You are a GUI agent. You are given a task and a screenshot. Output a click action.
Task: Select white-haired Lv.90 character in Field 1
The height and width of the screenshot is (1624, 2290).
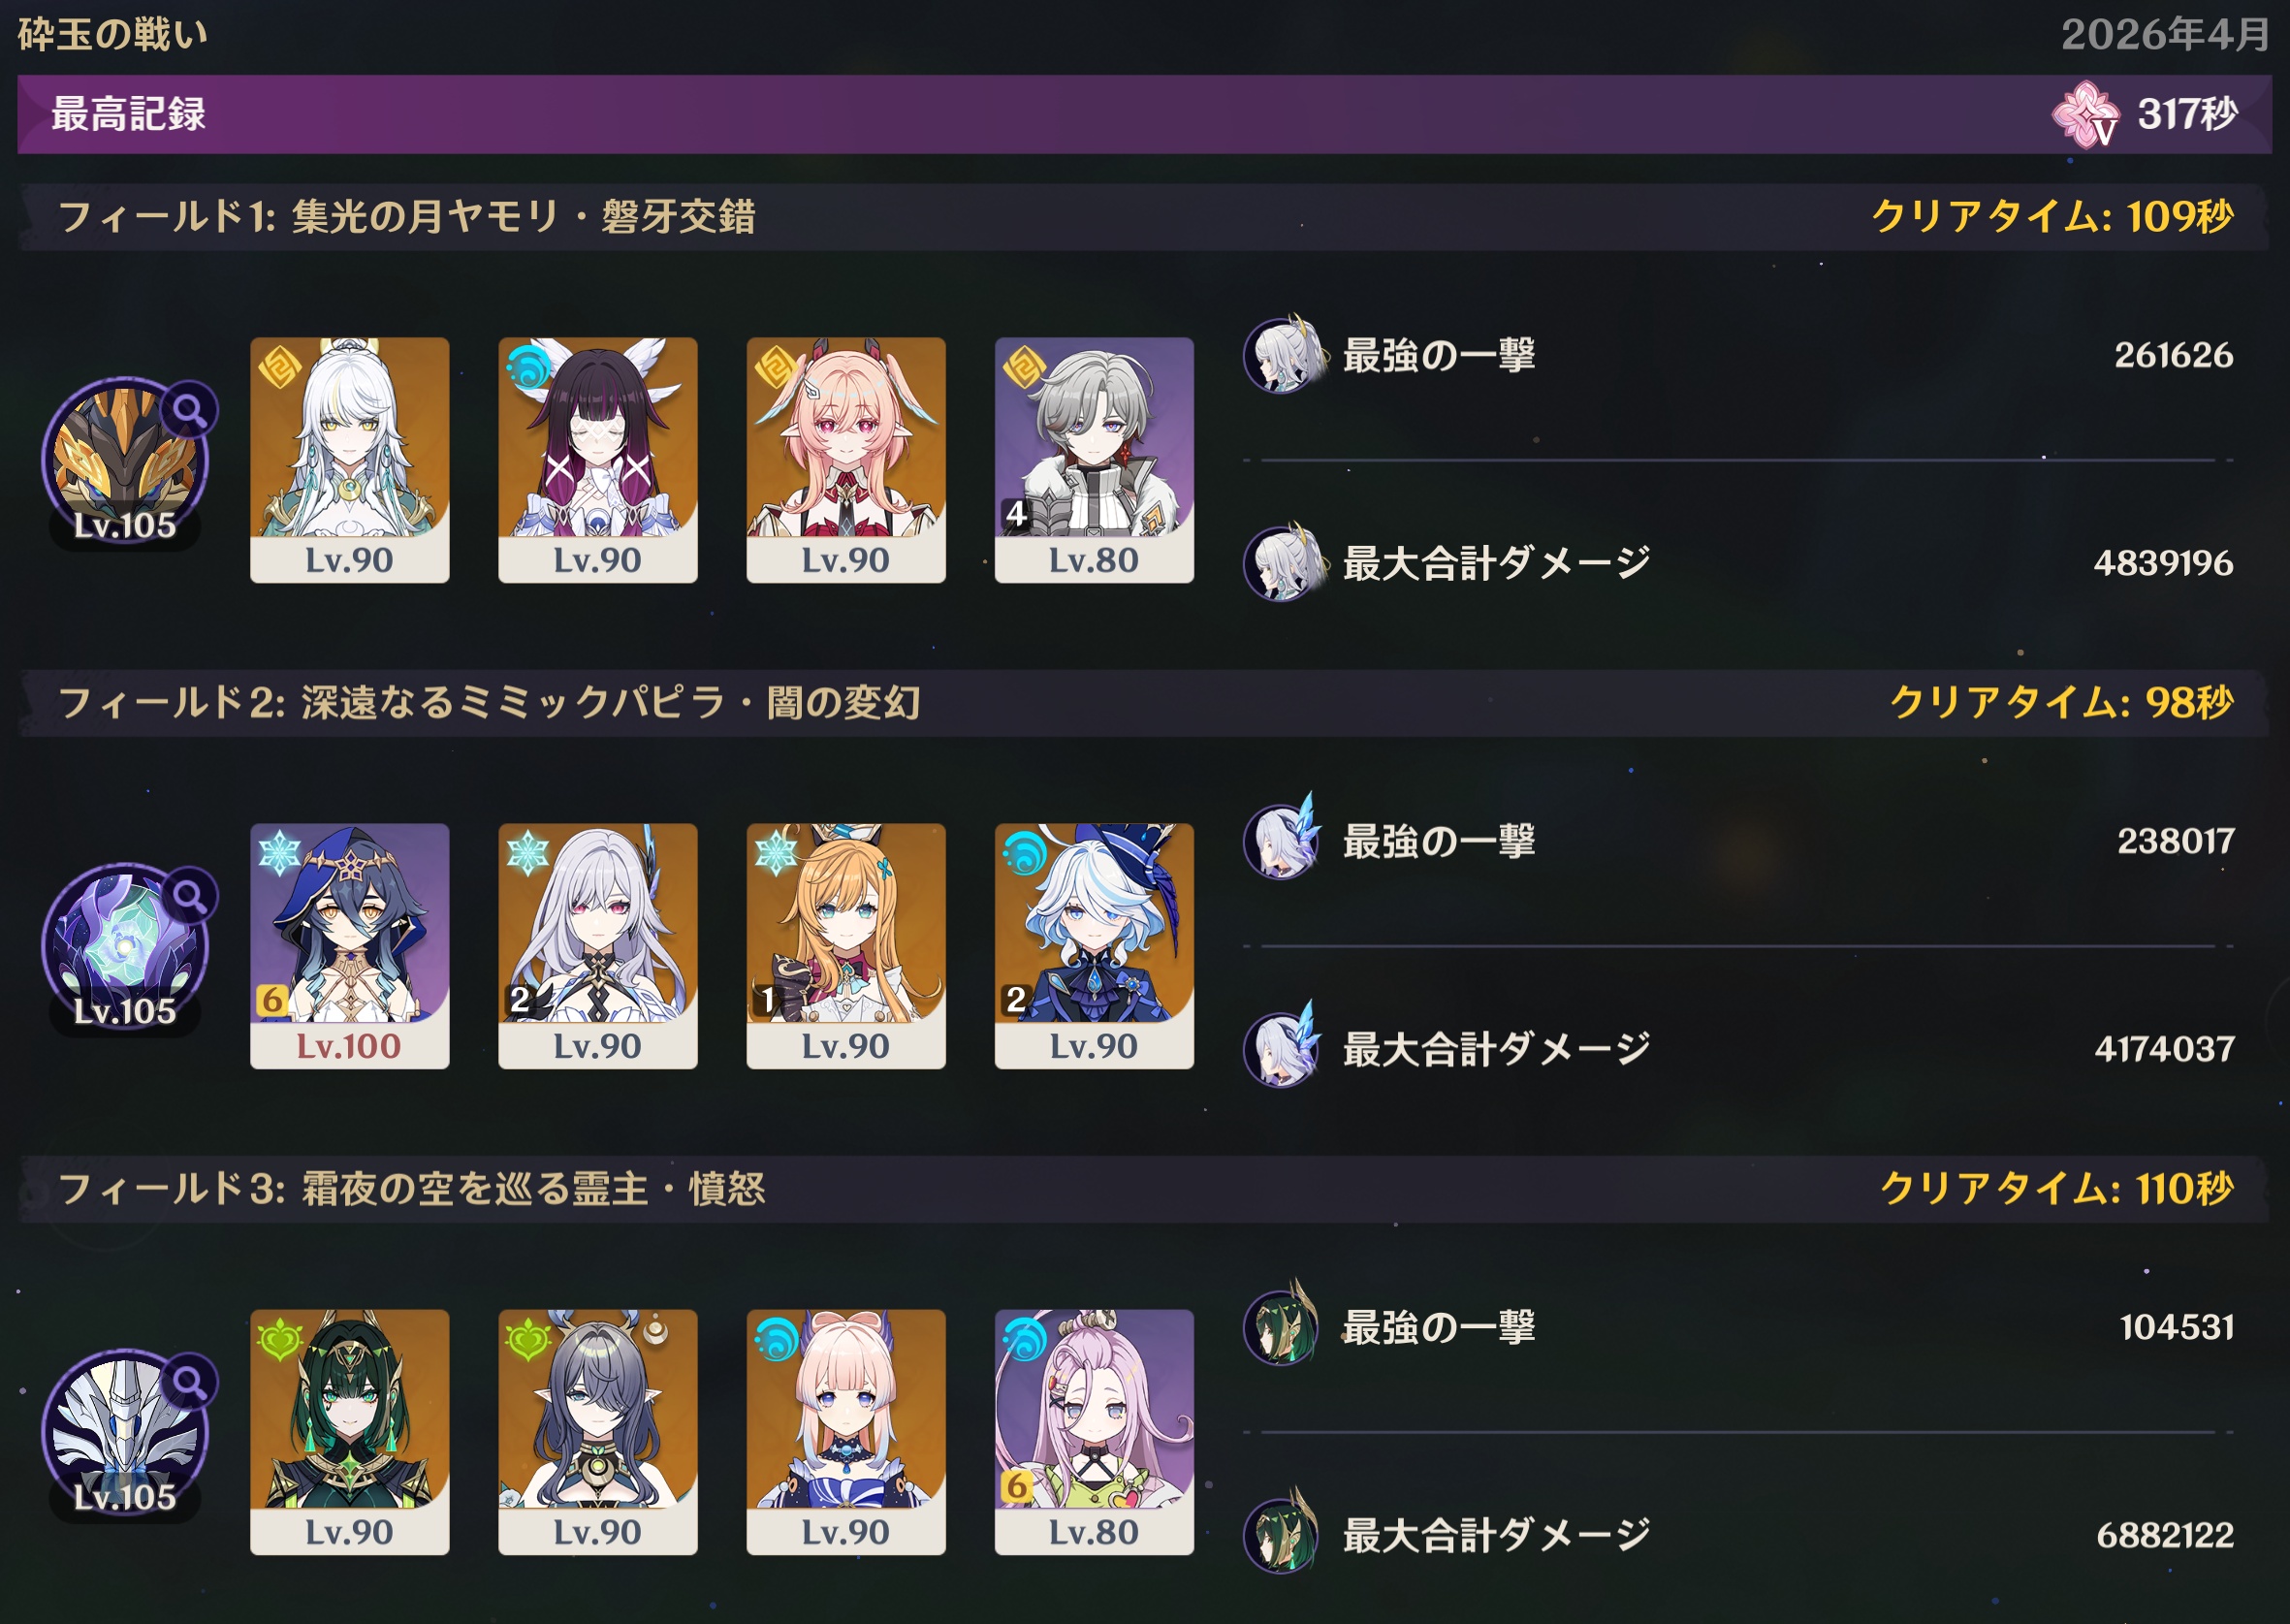coord(349,460)
